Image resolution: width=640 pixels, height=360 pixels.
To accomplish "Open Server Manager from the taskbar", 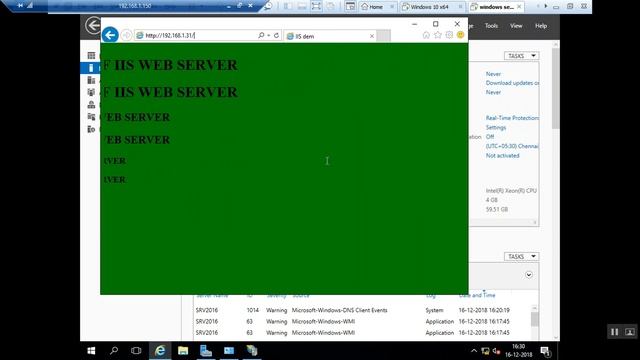I will [206, 351].
